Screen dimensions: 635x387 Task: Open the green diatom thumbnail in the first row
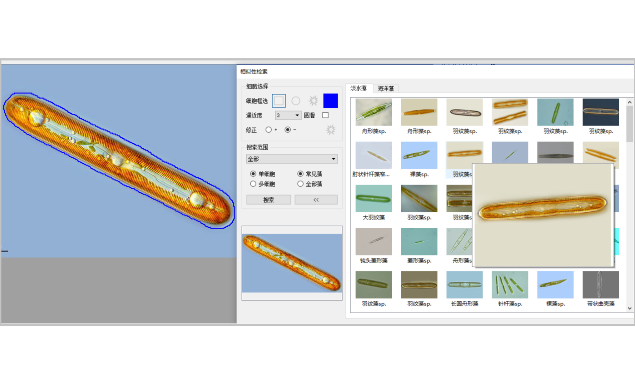click(373, 112)
